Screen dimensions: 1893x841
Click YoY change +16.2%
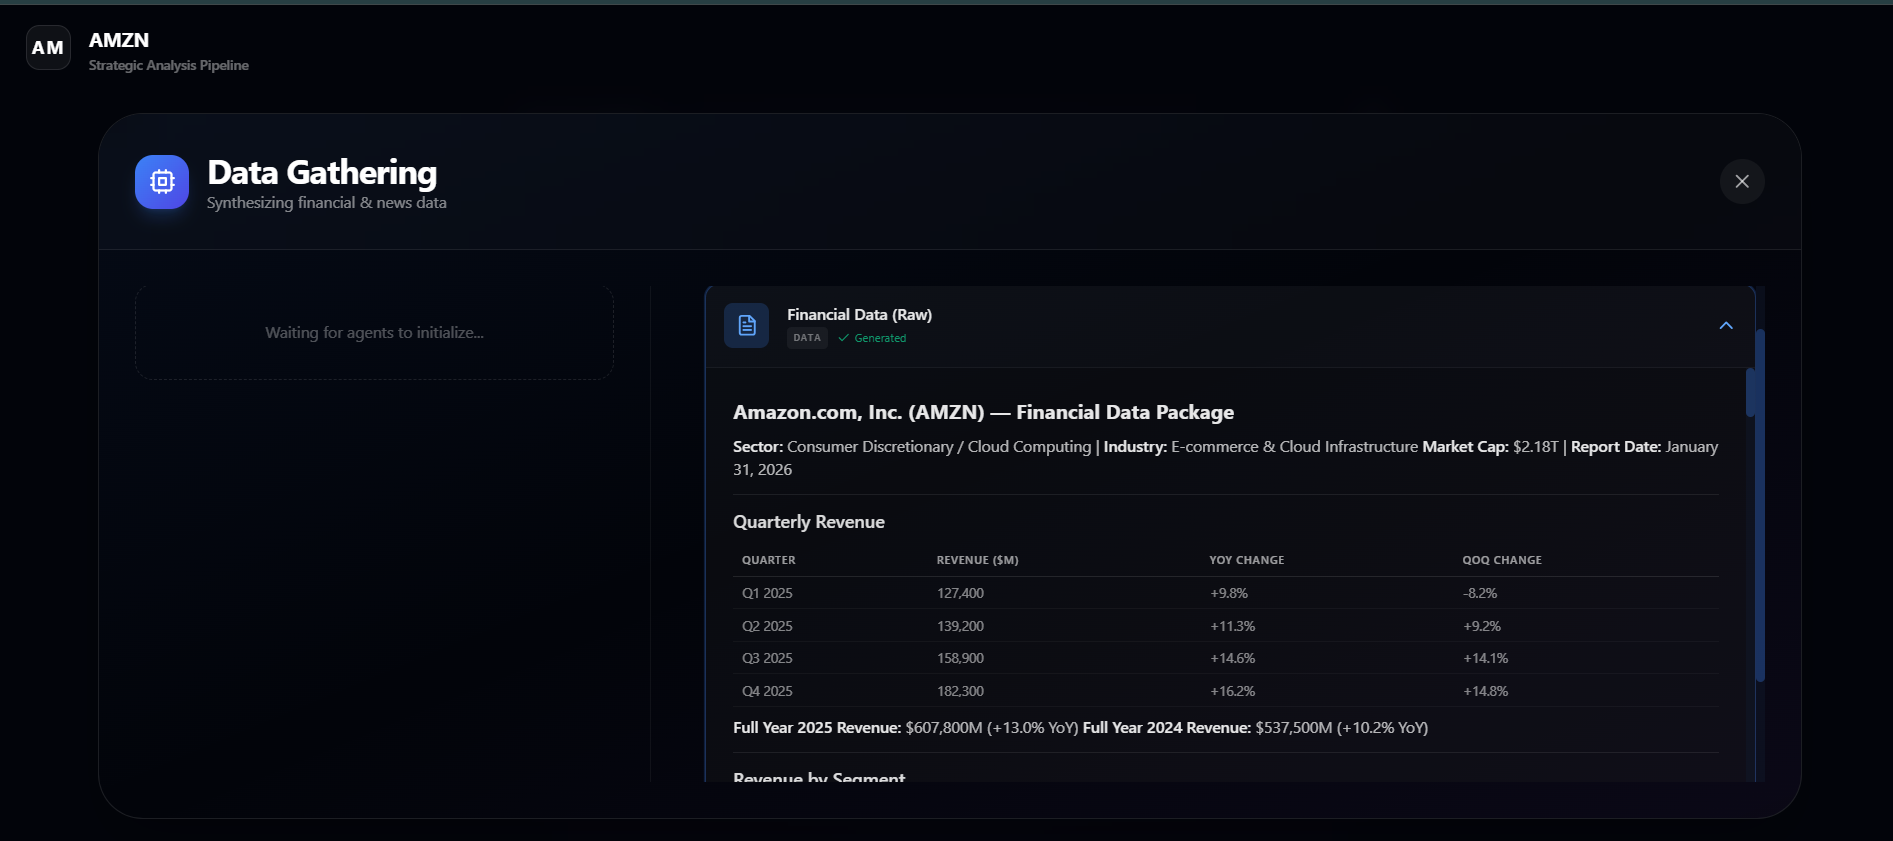click(1232, 691)
